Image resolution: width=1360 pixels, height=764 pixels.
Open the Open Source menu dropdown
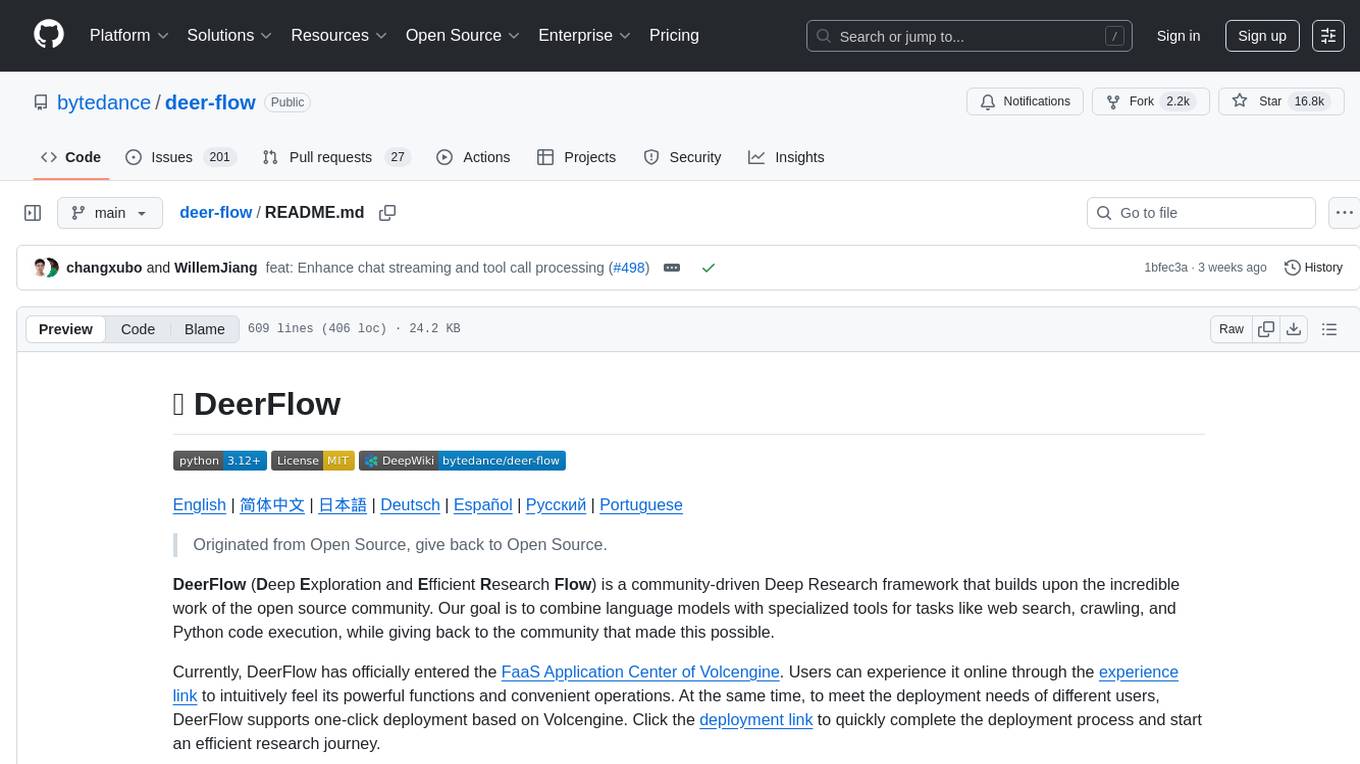tap(463, 35)
